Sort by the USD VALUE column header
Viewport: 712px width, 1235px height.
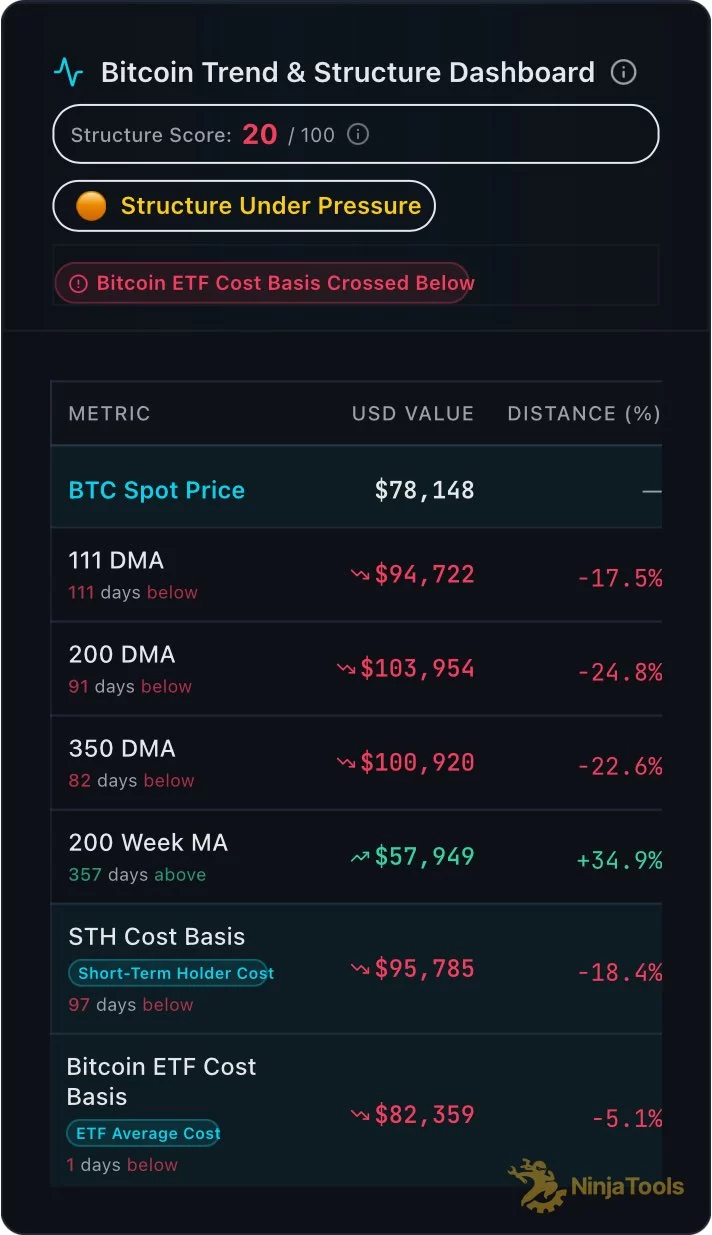412,414
